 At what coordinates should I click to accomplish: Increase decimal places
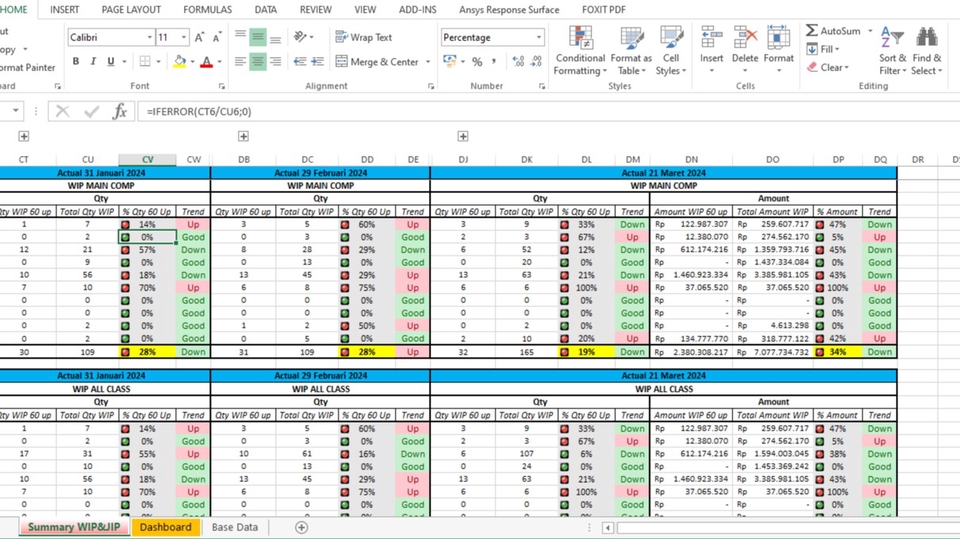click(x=518, y=61)
